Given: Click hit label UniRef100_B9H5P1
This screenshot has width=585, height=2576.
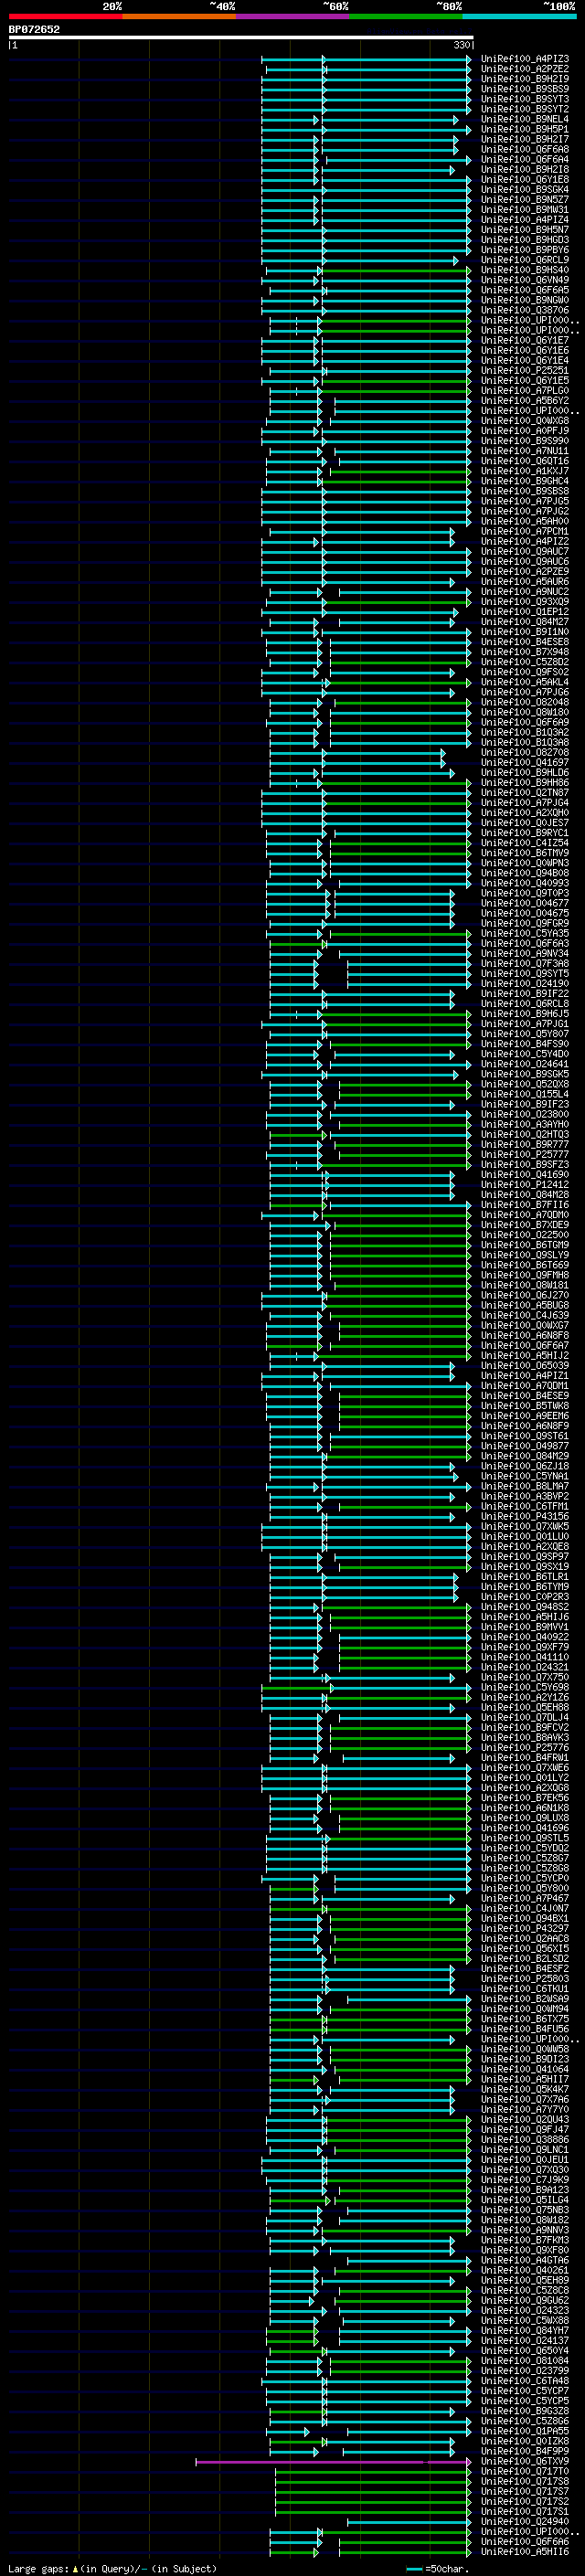Looking at the screenshot, I should click(525, 129).
